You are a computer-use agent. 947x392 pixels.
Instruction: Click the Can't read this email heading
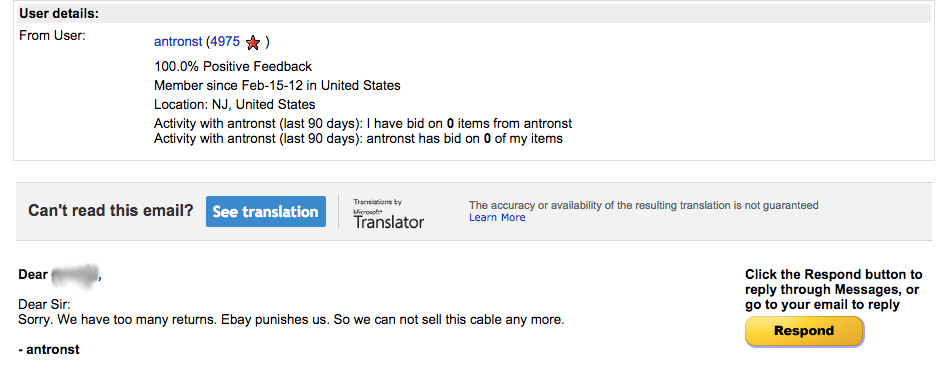pos(111,211)
